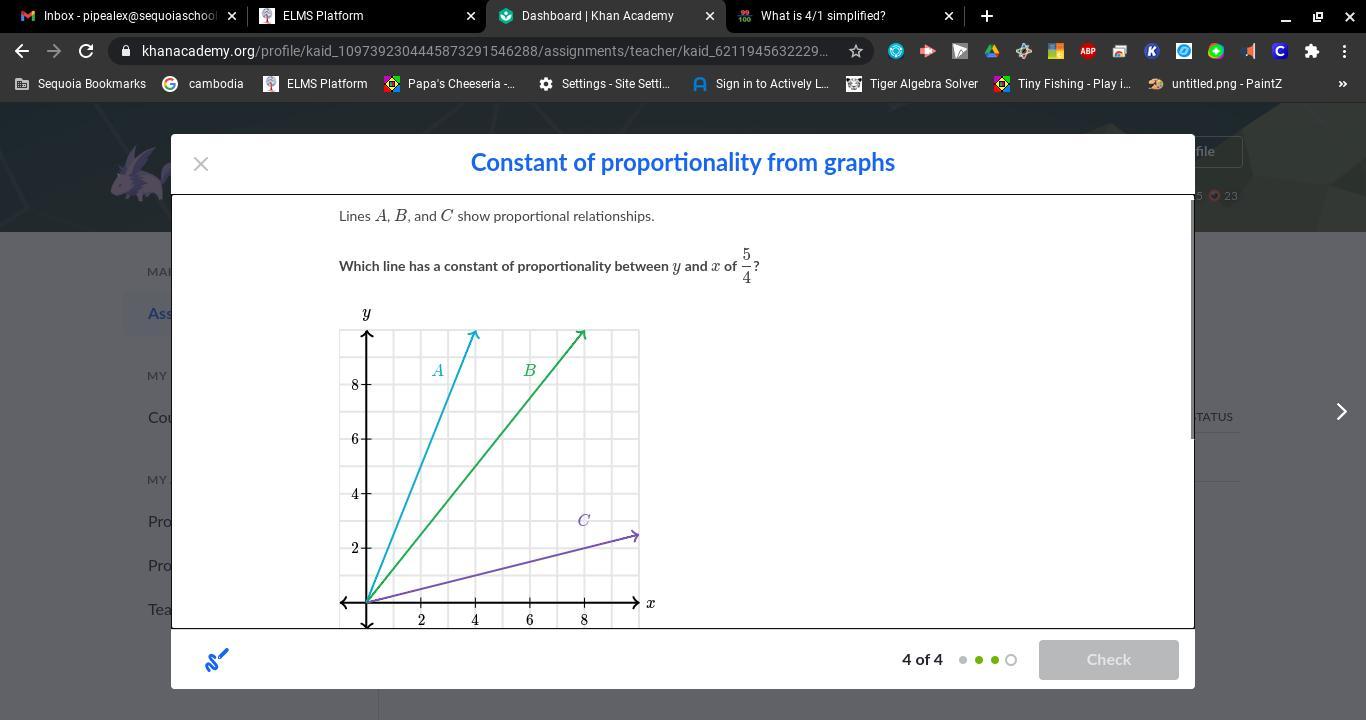Open the AdBlock Plus ABP extension
1366x720 pixels.
[x=1088, y=51]
